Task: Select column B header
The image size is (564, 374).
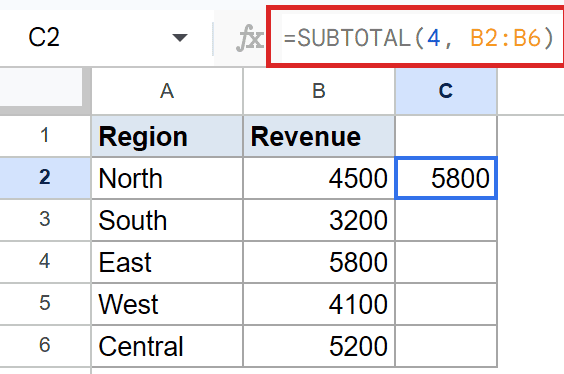Action: click(x=319, y=91)
